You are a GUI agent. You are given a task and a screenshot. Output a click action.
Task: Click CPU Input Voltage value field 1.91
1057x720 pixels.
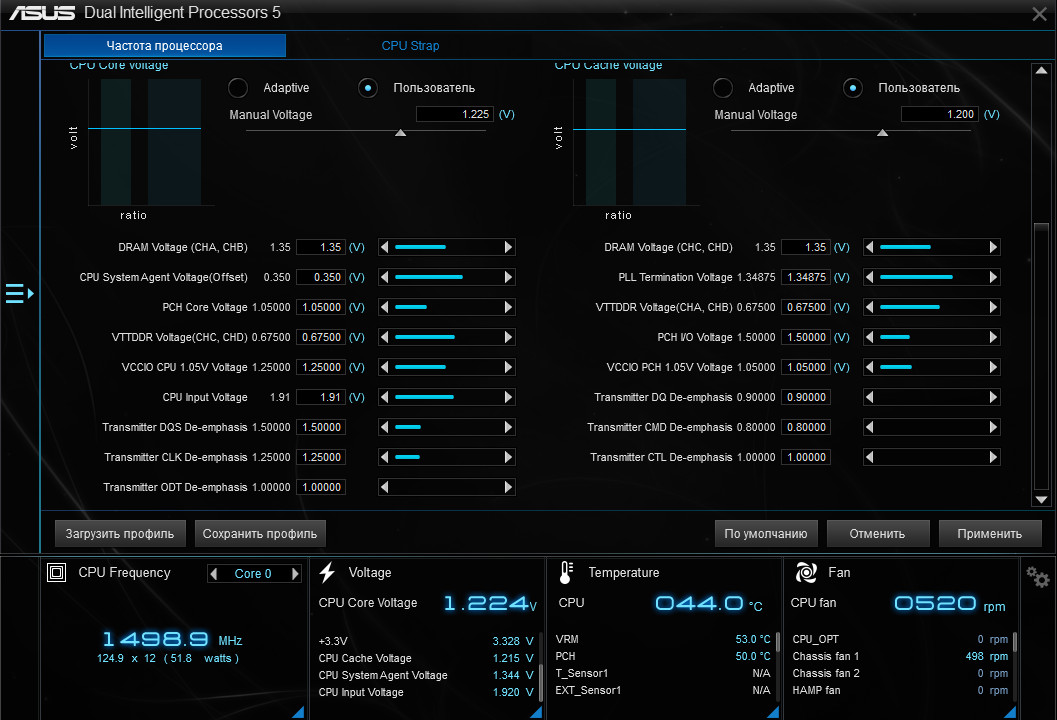tap(321, 397)
